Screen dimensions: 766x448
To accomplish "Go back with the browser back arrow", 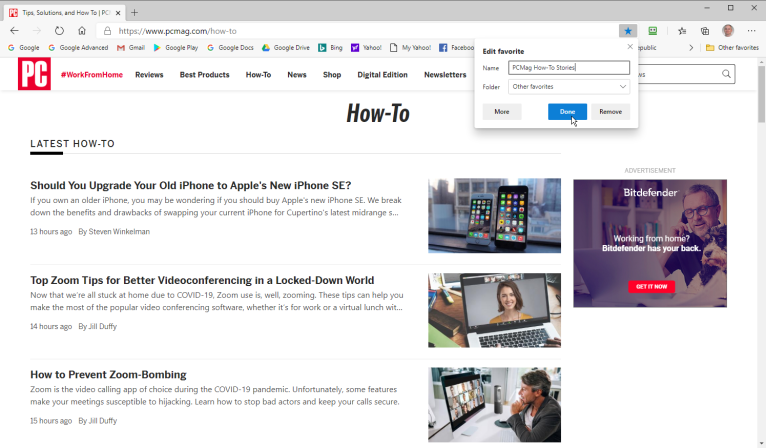I will pyautogui.click(x=14, y=31).
